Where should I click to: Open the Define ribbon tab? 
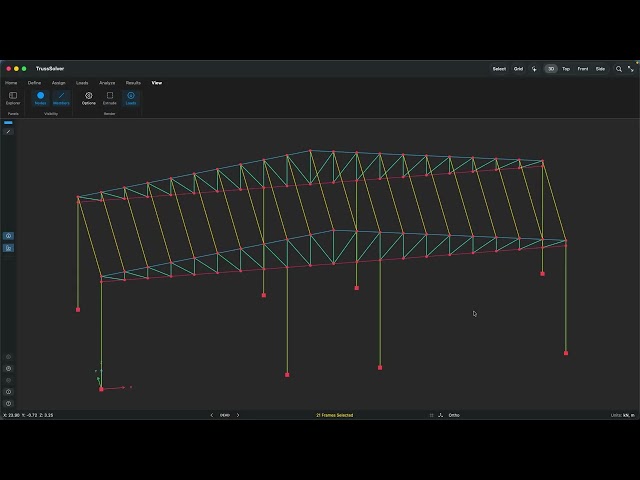pyautogui.click(x=34, y=83)
